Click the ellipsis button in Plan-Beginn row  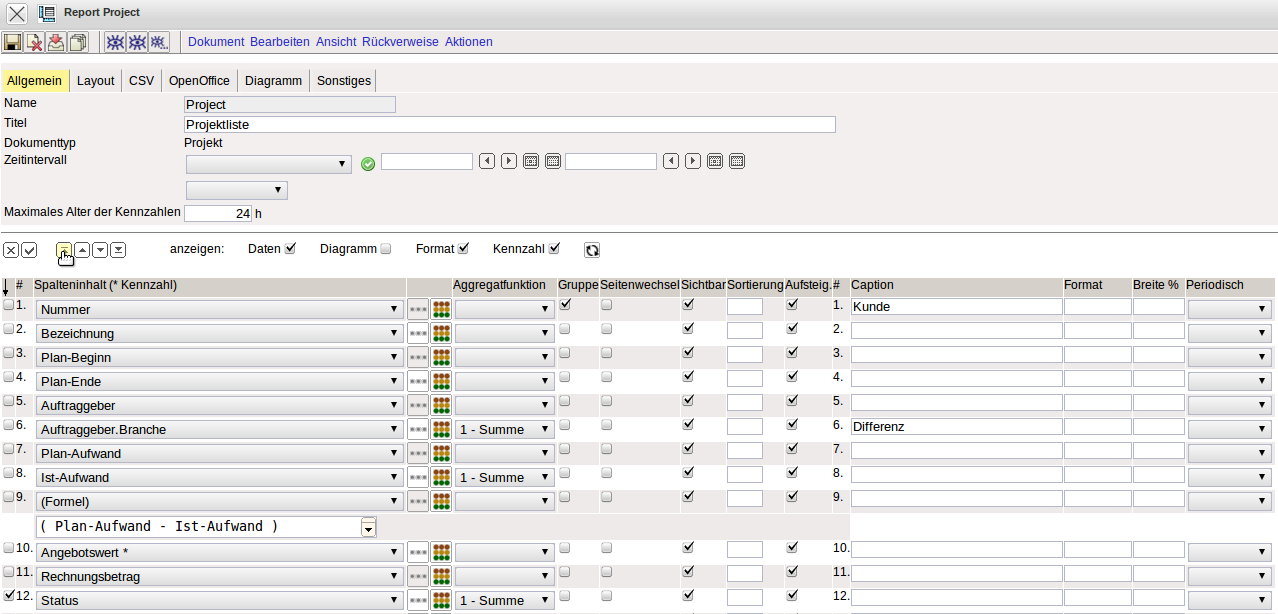418,358
